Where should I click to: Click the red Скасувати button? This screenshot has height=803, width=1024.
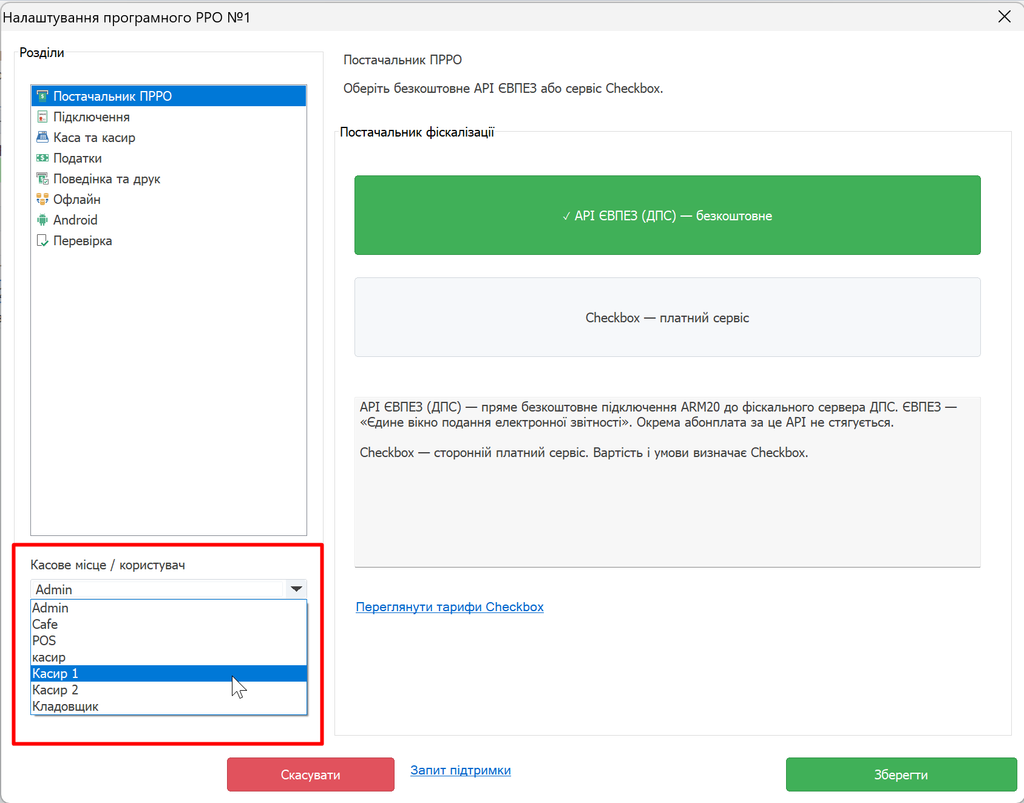coord(310,774)
